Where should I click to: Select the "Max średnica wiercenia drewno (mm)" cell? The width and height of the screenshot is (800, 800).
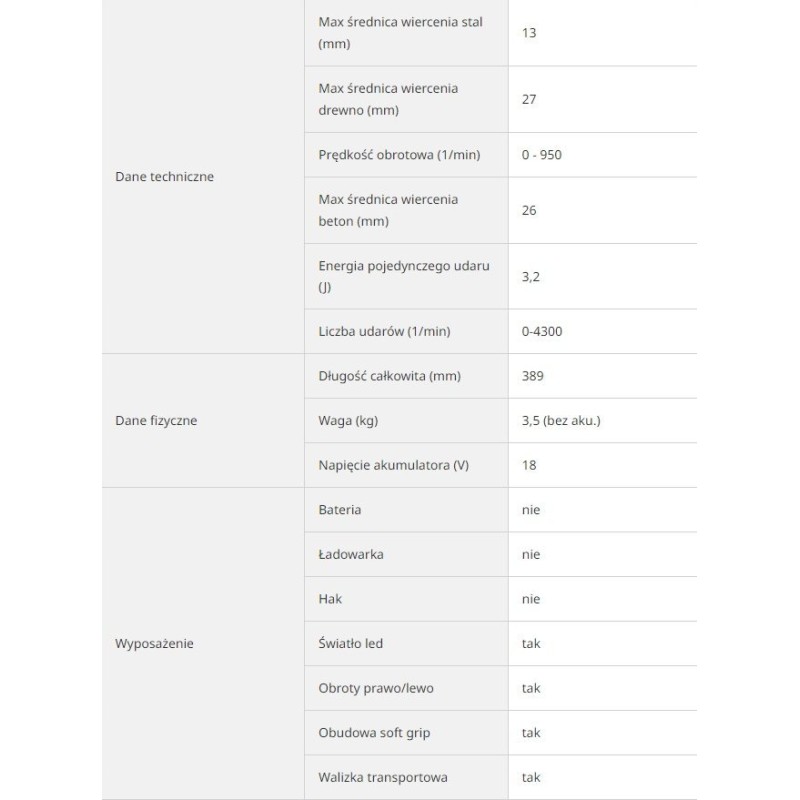tap(388, 99)
